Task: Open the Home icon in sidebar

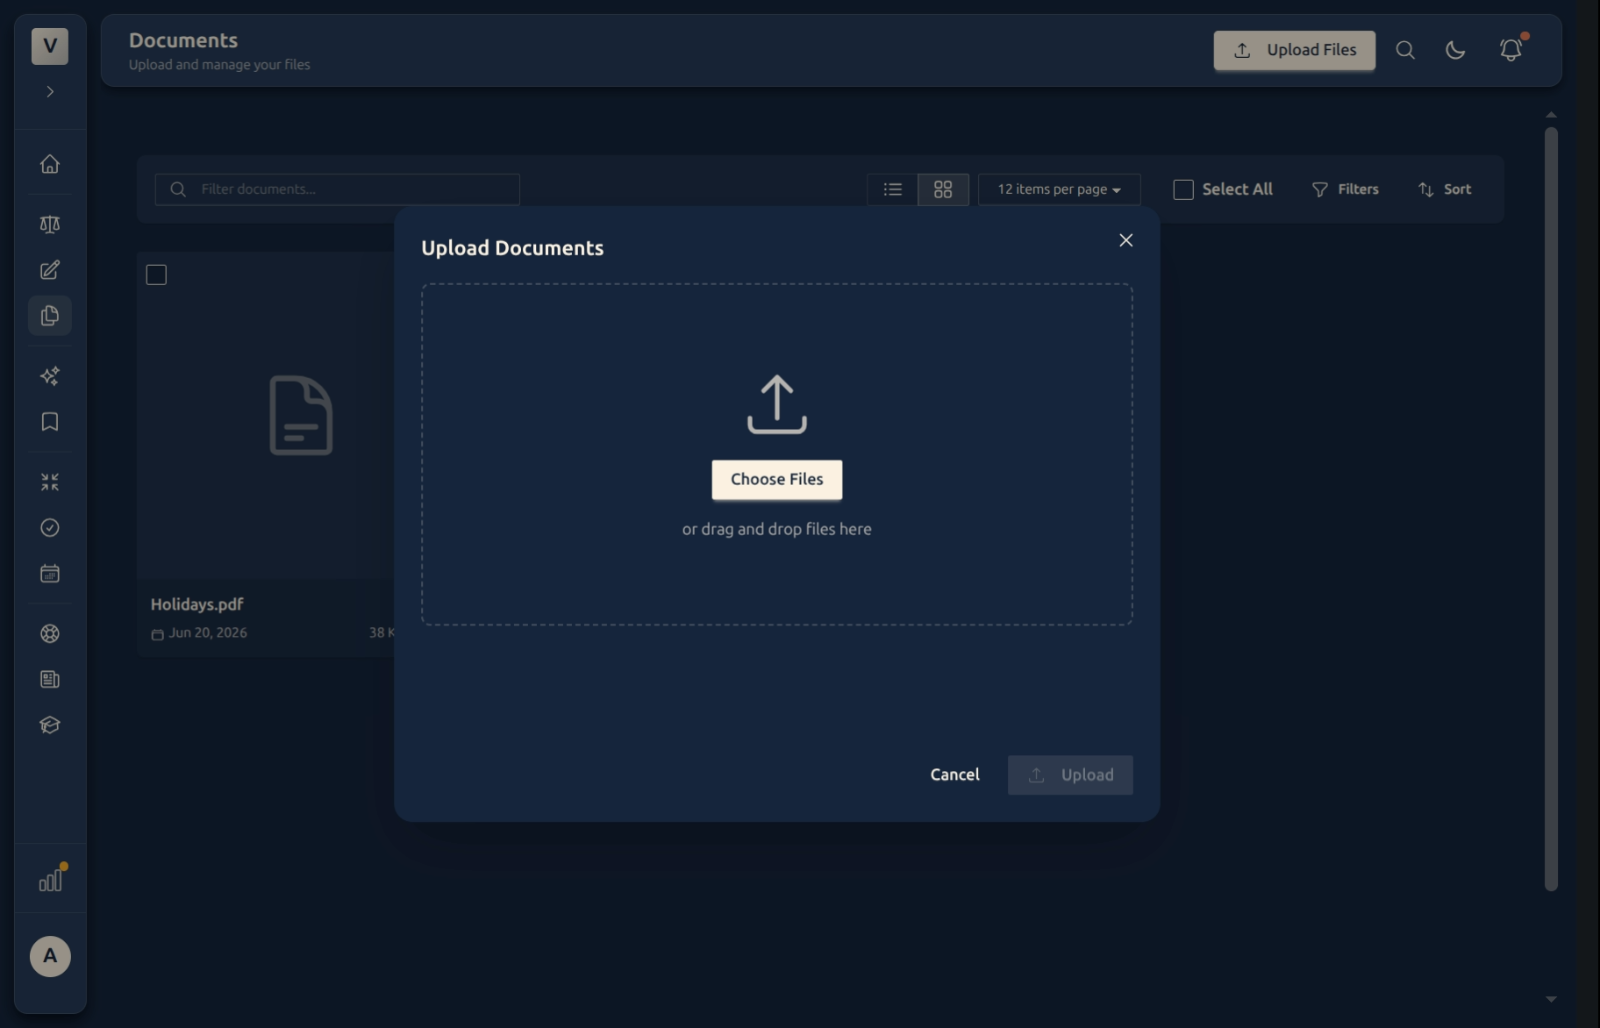Action: pos(50,164)
